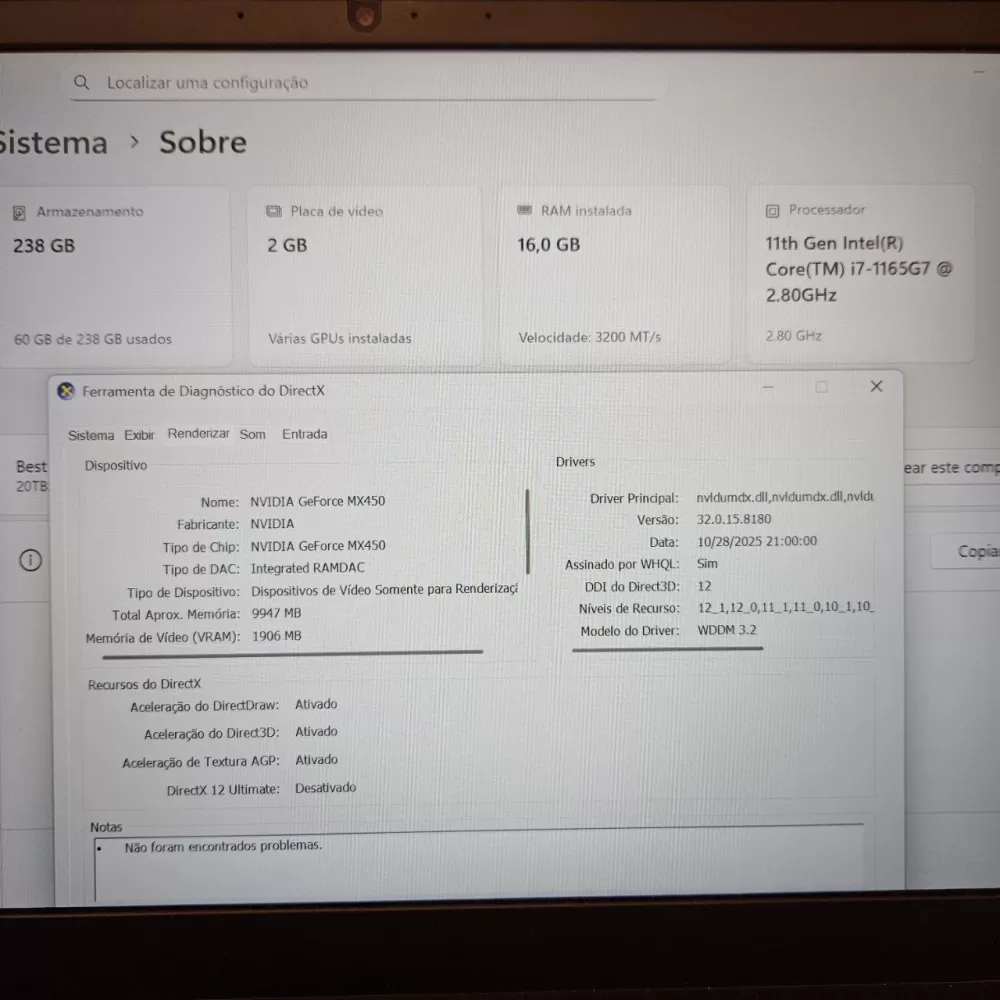Click the info circle icon on the left
Image resolution: width=1000 pixels, height=1000 pixels.
[x=31, y=560]
